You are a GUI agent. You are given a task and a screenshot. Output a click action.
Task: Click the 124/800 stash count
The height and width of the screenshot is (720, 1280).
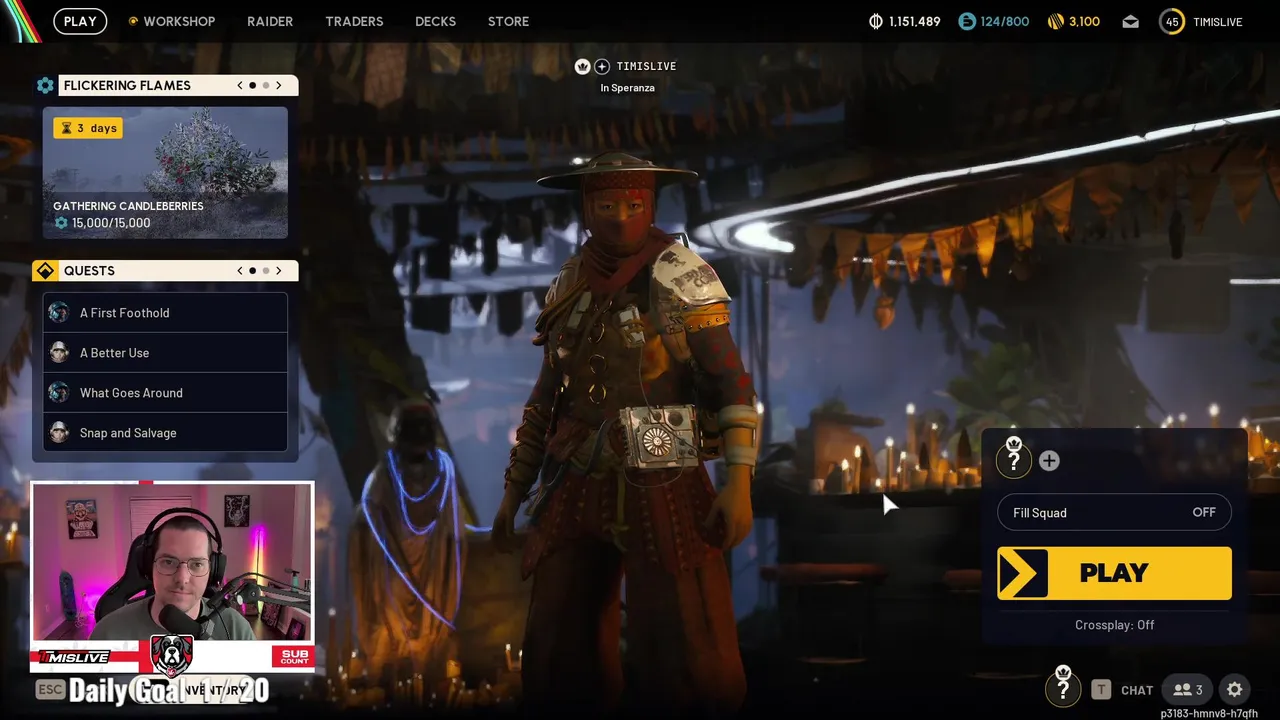tap(1005, 21)
